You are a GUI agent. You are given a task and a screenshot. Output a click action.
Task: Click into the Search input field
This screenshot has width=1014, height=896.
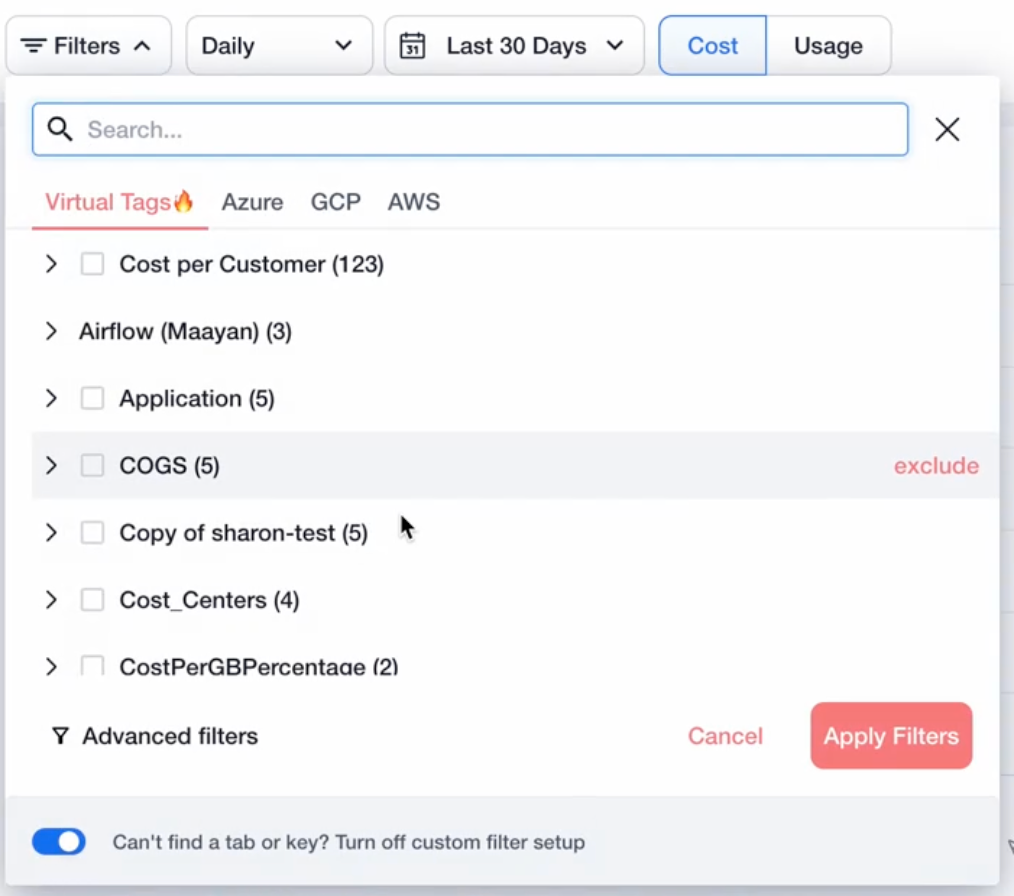pos(490,130)
